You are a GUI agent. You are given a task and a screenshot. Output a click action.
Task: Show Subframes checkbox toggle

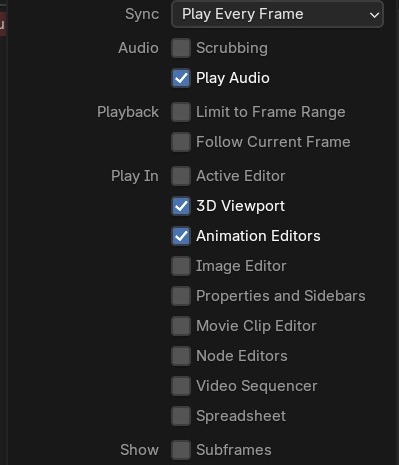pyautogui.click(x=181, y=450)
